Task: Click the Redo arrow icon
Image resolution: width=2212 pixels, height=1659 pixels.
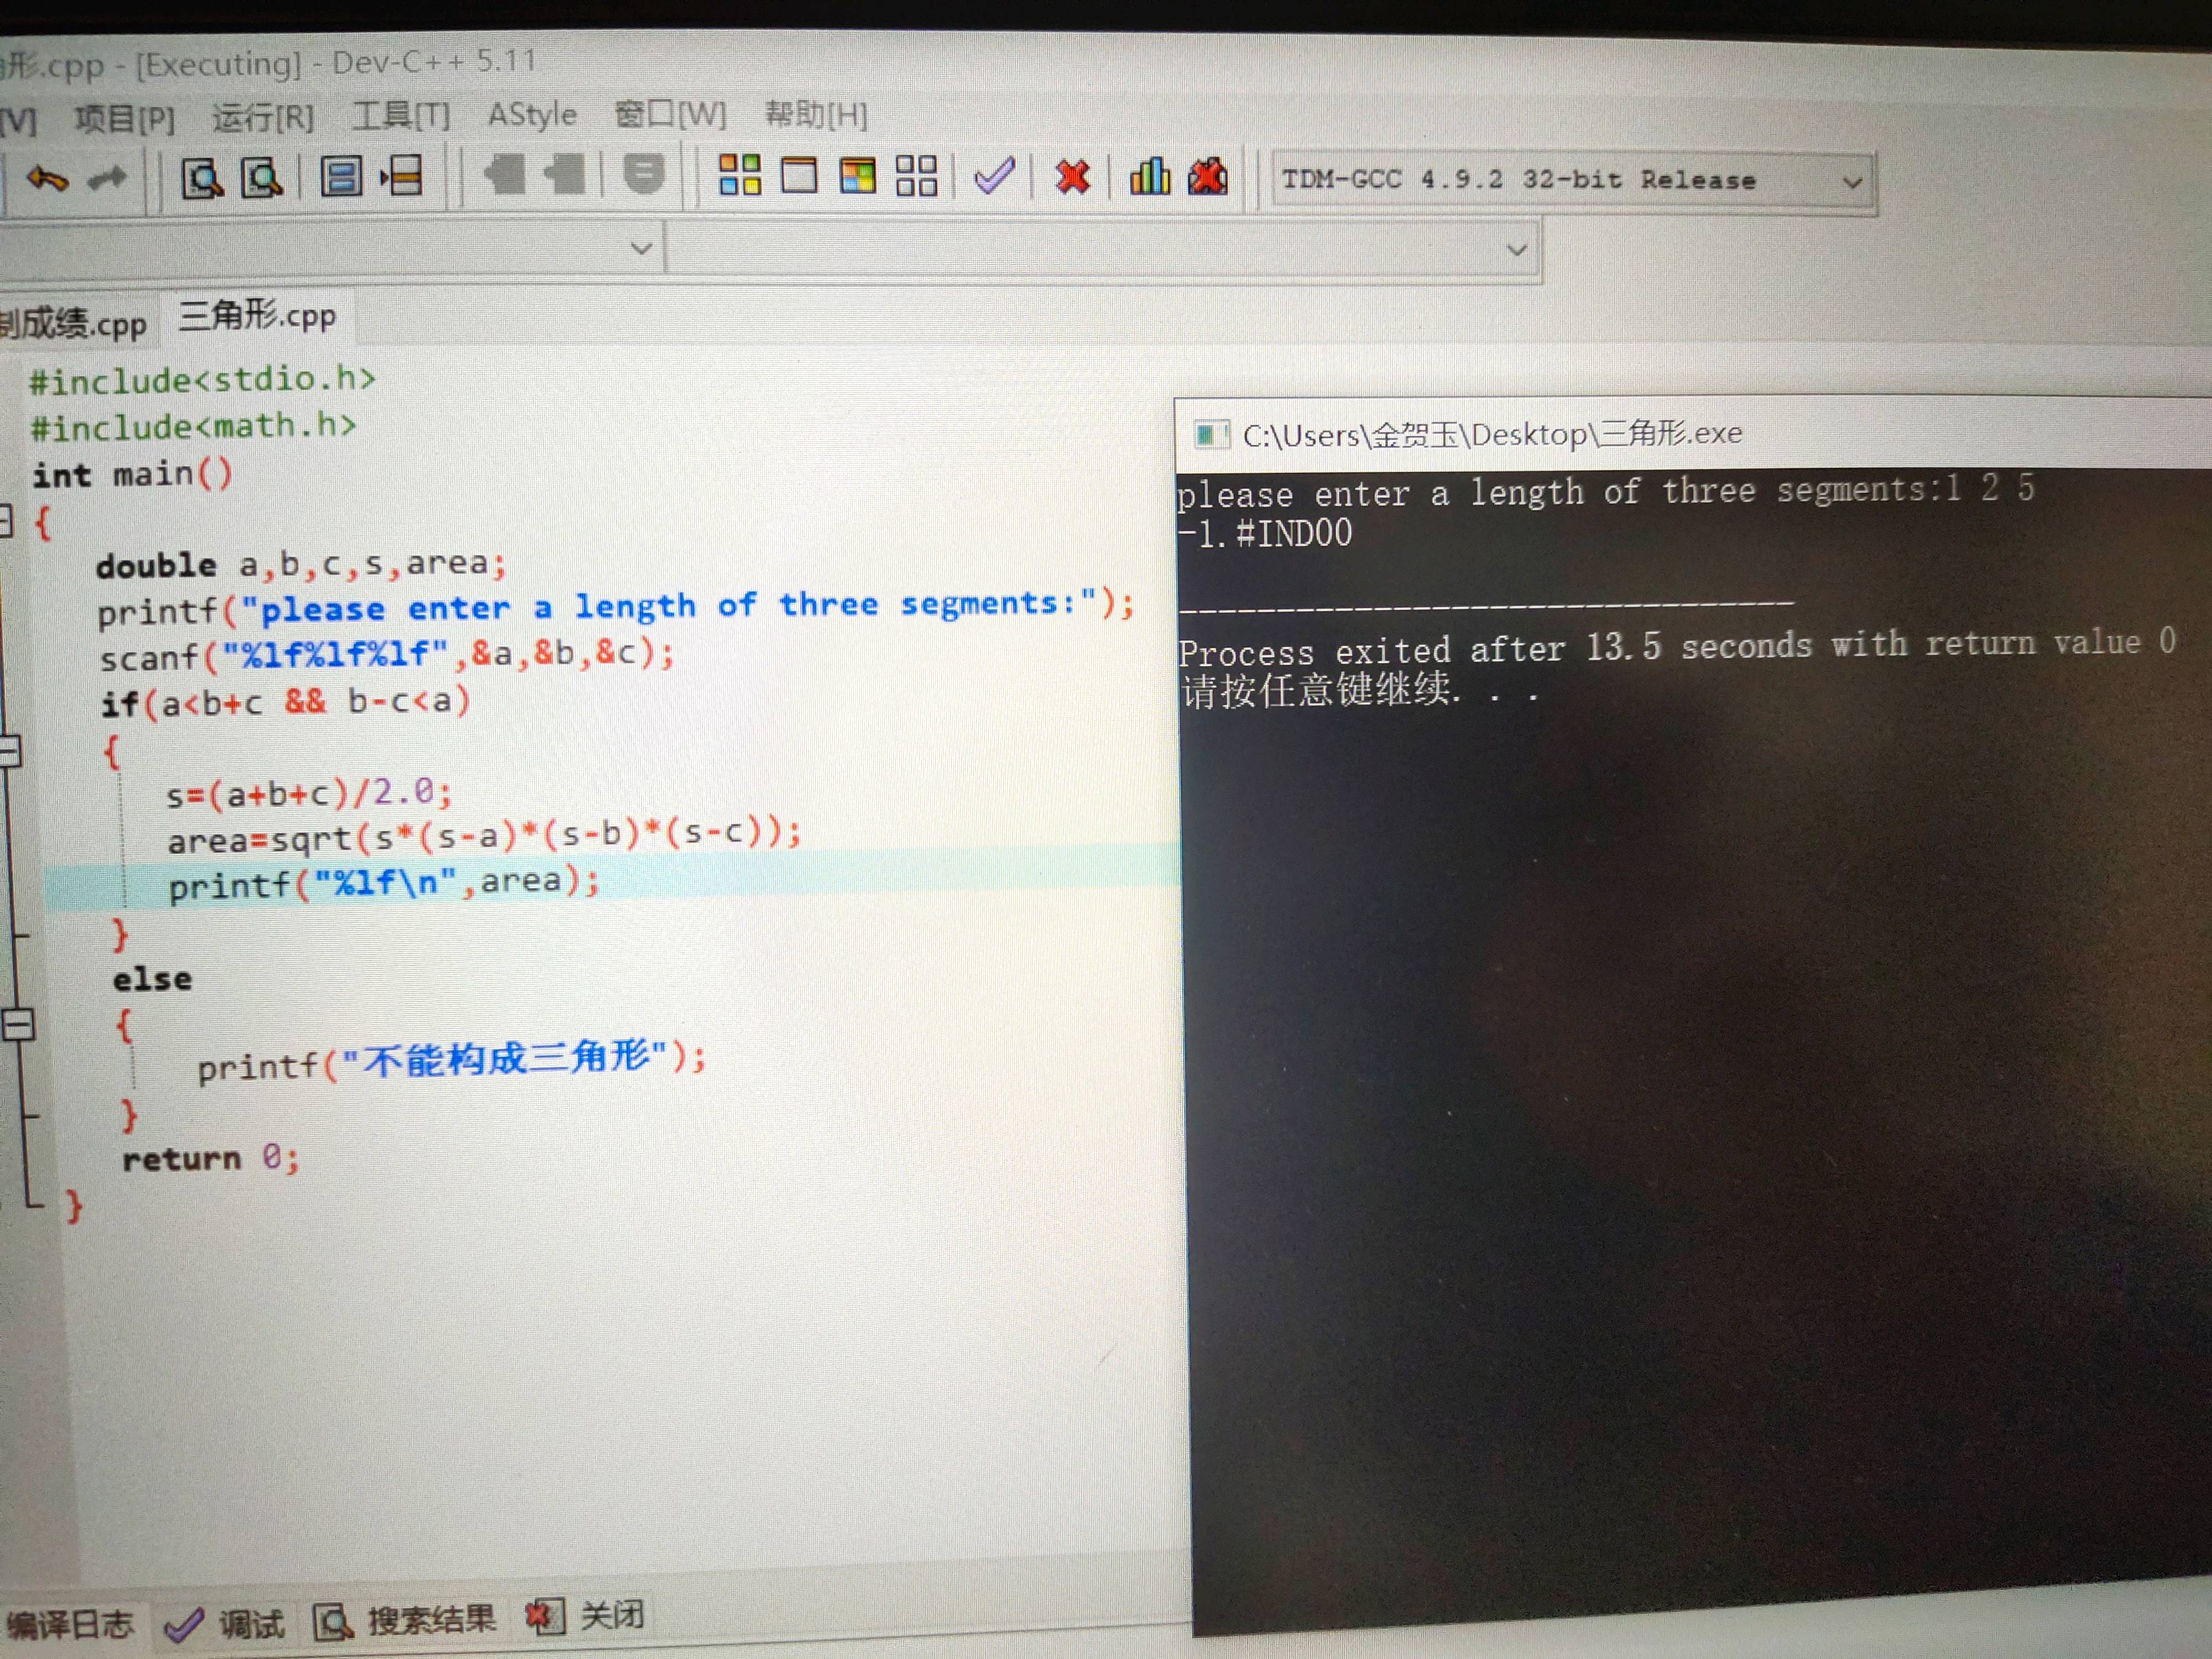Action: click(107, 178)
